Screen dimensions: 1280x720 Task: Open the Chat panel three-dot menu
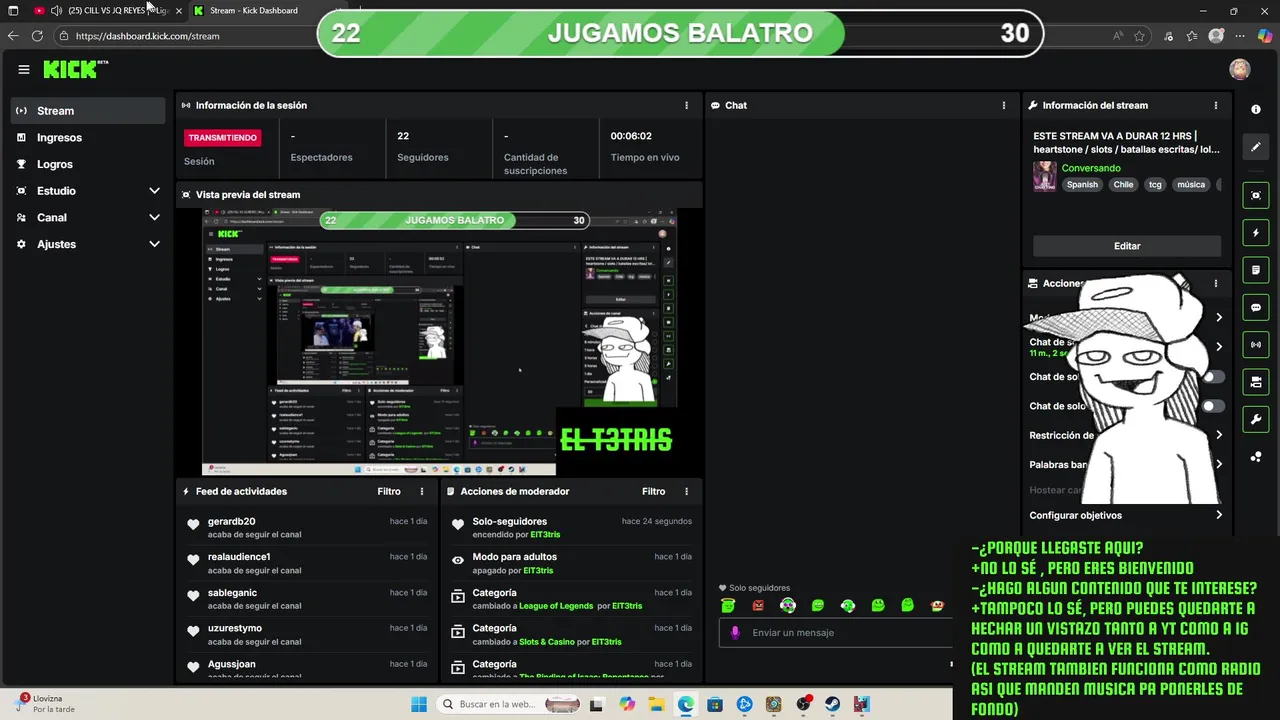point(1004,105)
